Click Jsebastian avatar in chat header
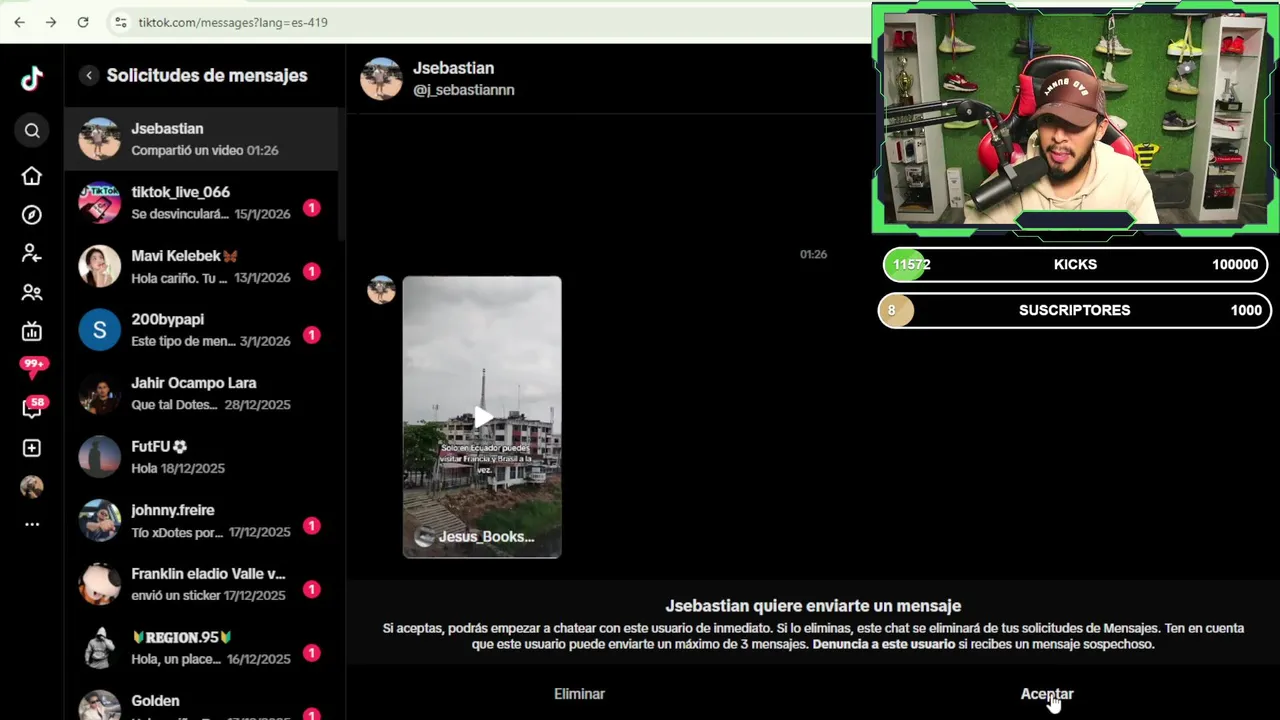This screenshot has height=720, width=1280. 381,78
